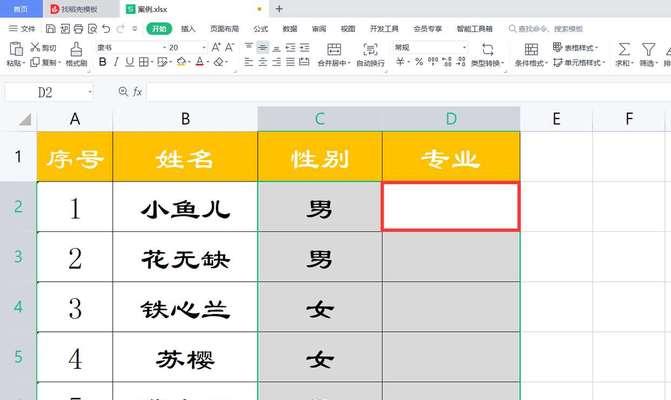Increase font size with larger A icon
The image size is (671, 400).
coord(216,47)
